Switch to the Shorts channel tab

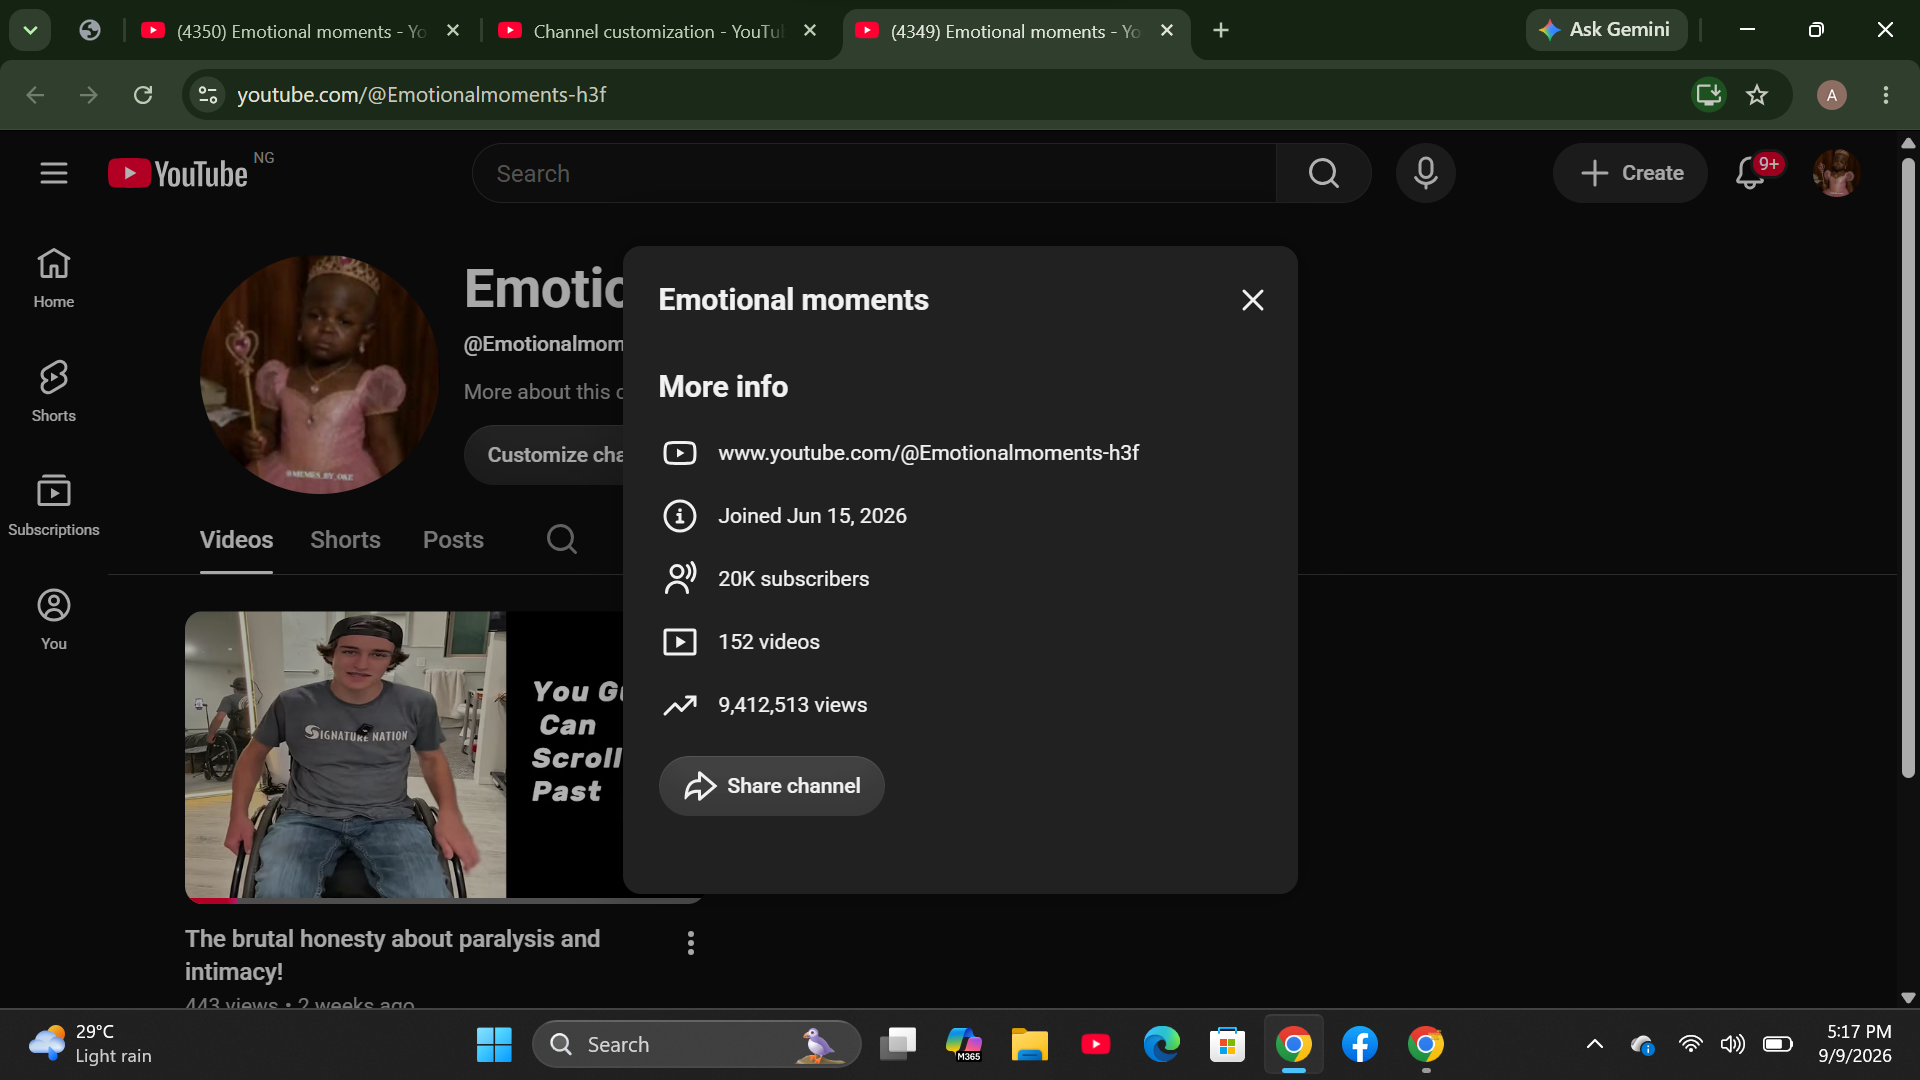tap(345, 540)
